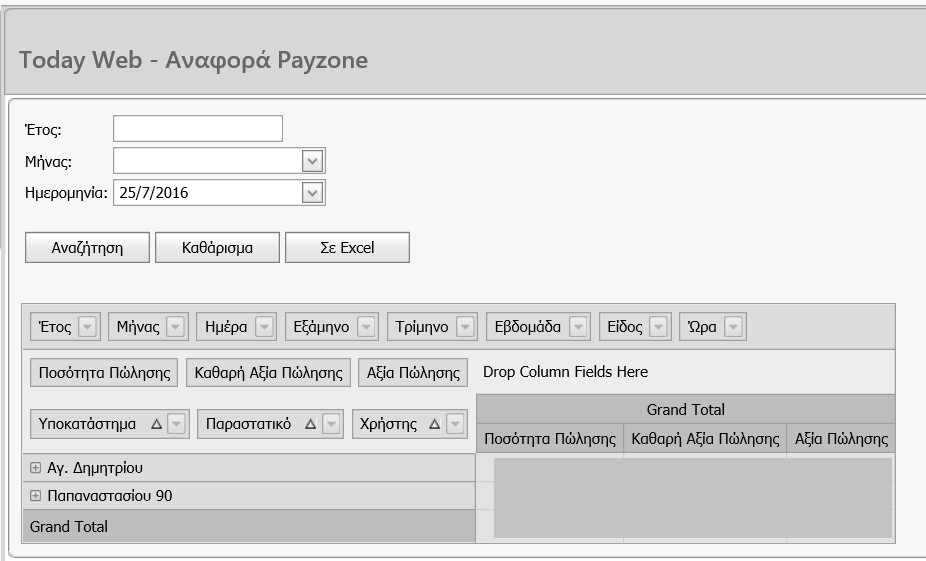Toggle sort order on Υποκατάστημα field

coord(155,425)
